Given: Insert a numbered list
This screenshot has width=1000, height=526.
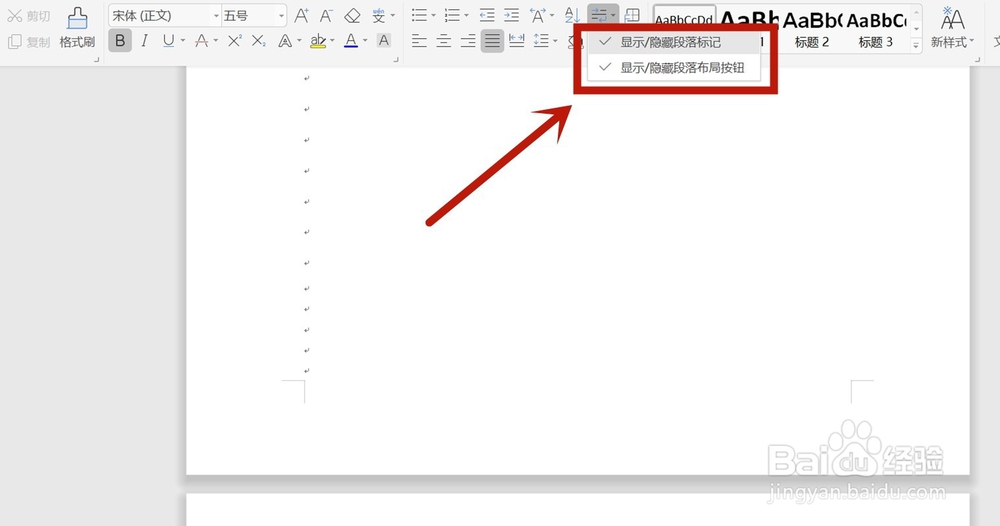Looking at the screenshot, I should (452, 15).
